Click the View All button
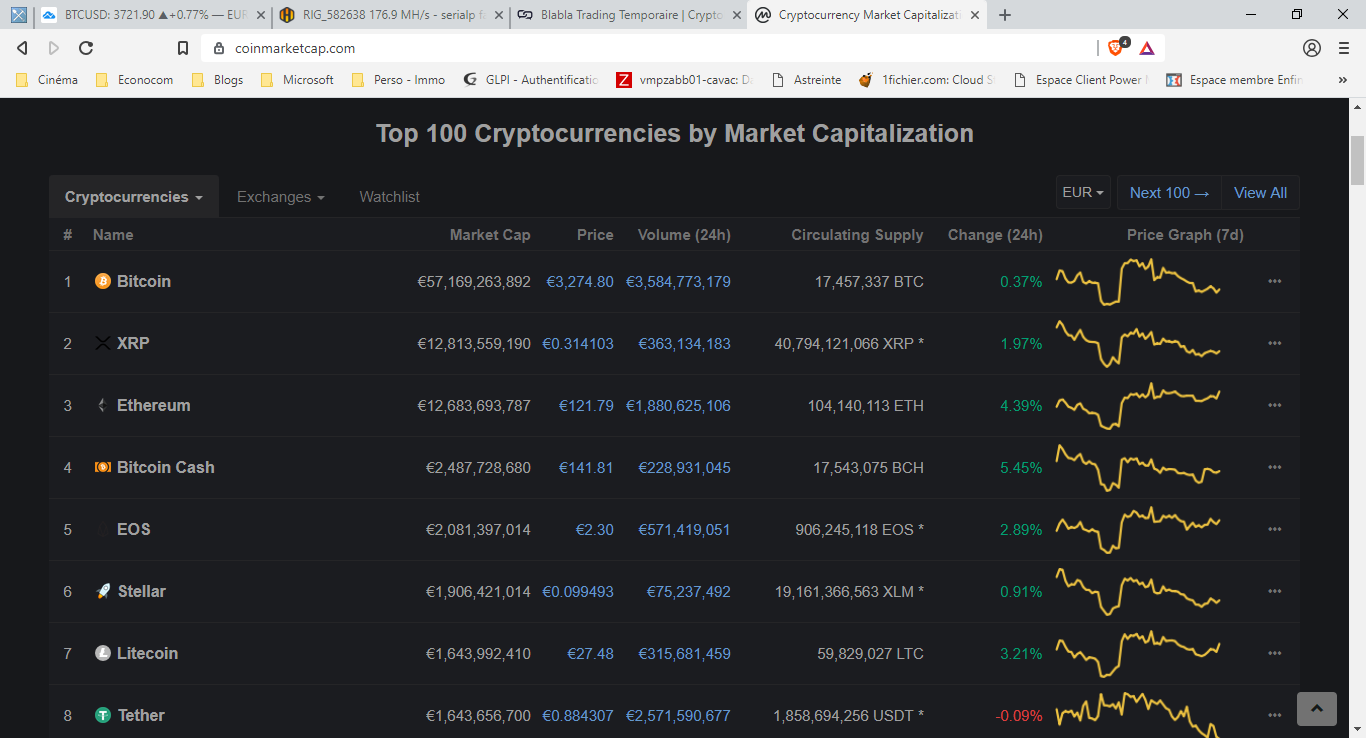Viewport: 1366px width, 738px height. [1260, 193]
